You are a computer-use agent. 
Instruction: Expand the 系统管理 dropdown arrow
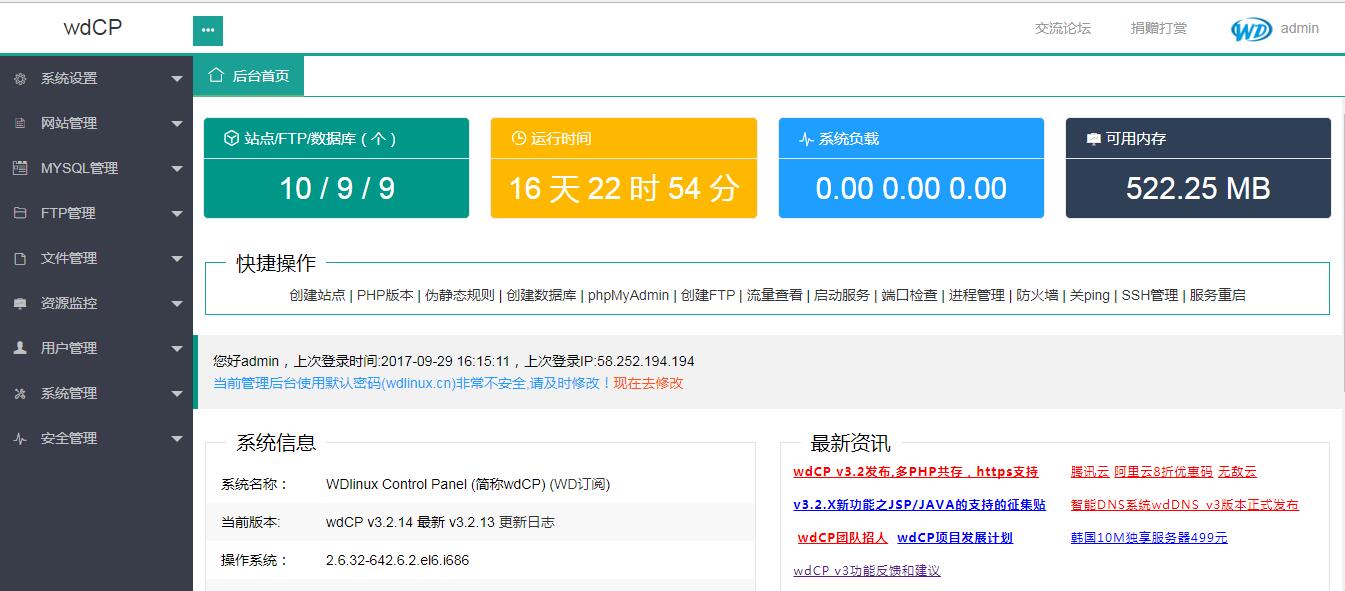tap(177, 394)
